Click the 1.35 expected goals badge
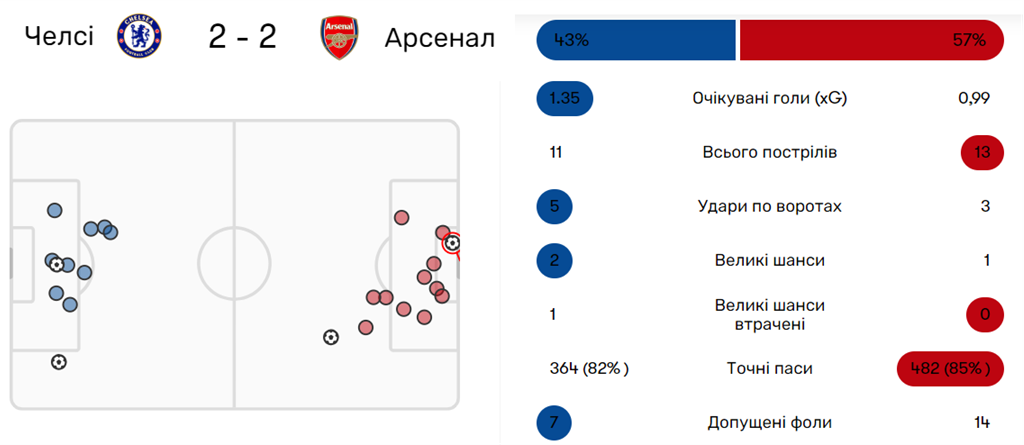This screenshot has height=445, width=1024. 565,99
